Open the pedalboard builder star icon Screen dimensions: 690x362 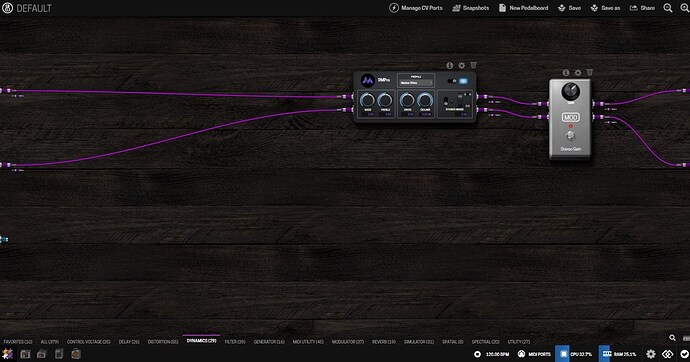tap(7, 354)
